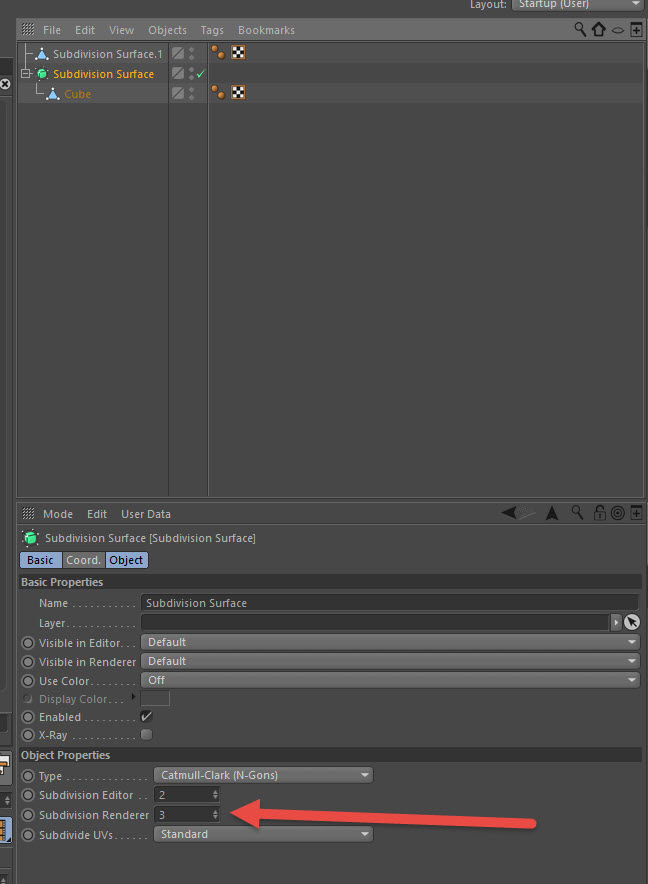Screen dimensions: 648x884
Task: Click the Object Manager new-panel plus icon
Action: 636,29
